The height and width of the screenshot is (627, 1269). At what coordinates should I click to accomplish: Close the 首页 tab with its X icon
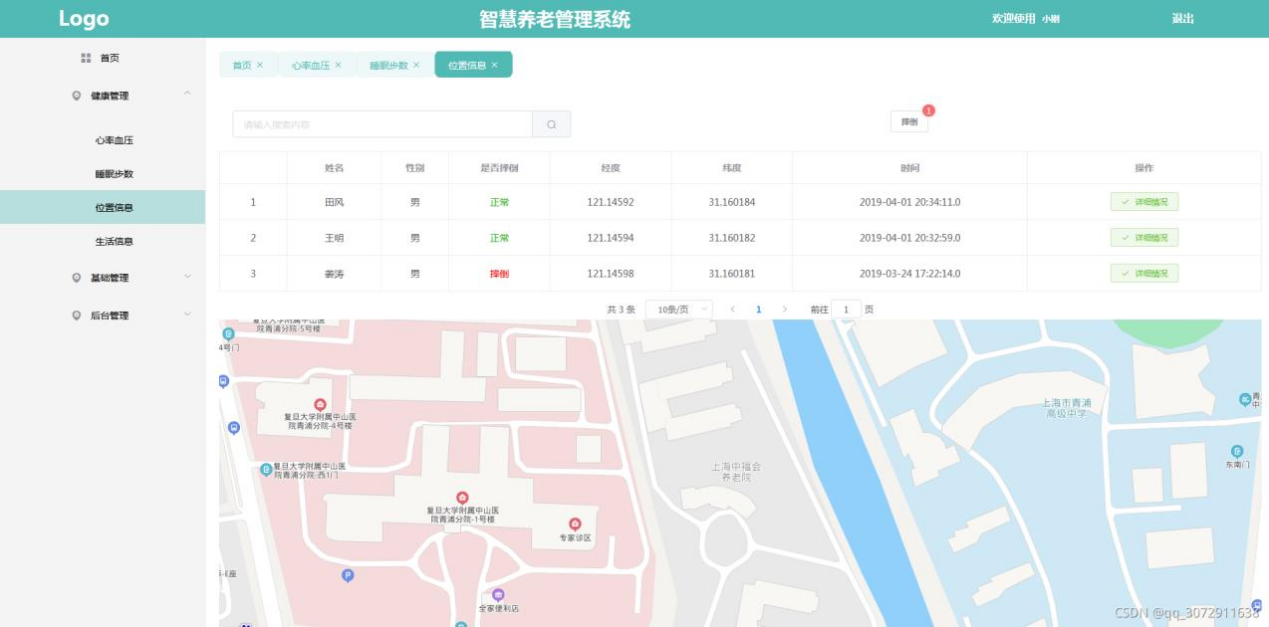[x=260, y=65]
